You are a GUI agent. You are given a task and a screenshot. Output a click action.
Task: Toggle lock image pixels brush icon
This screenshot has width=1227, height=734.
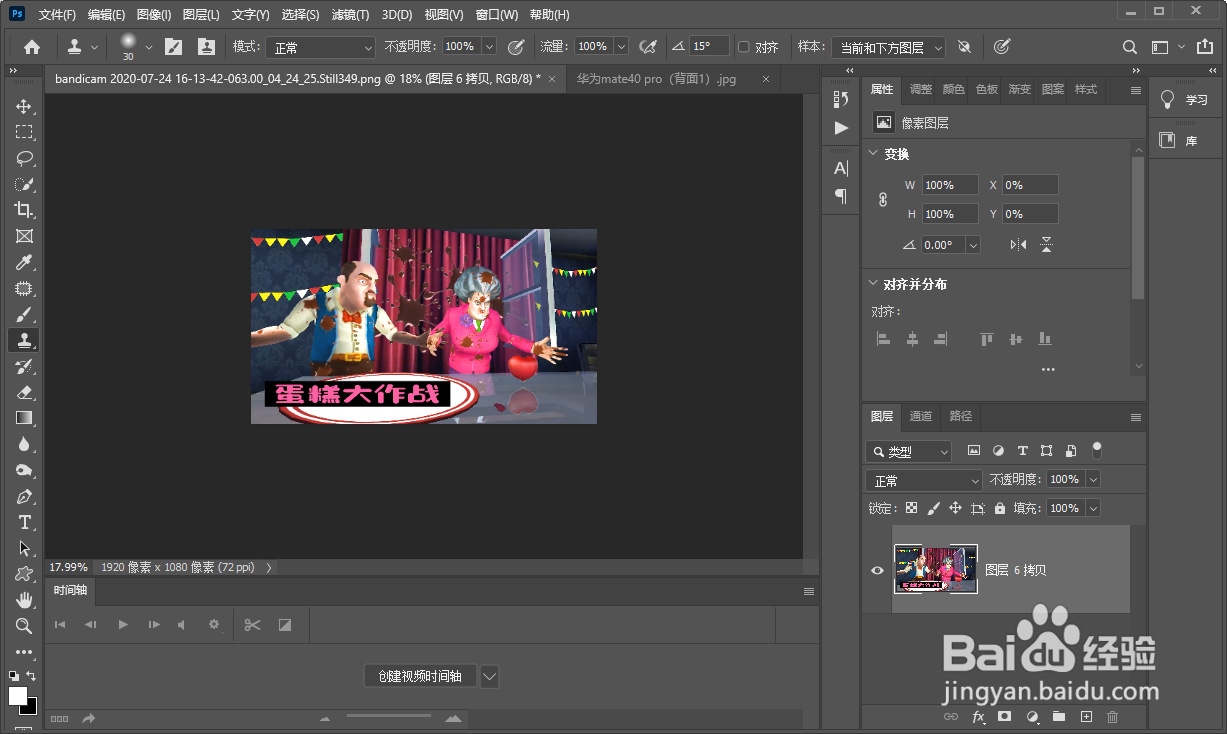click(x=933, y=508)
